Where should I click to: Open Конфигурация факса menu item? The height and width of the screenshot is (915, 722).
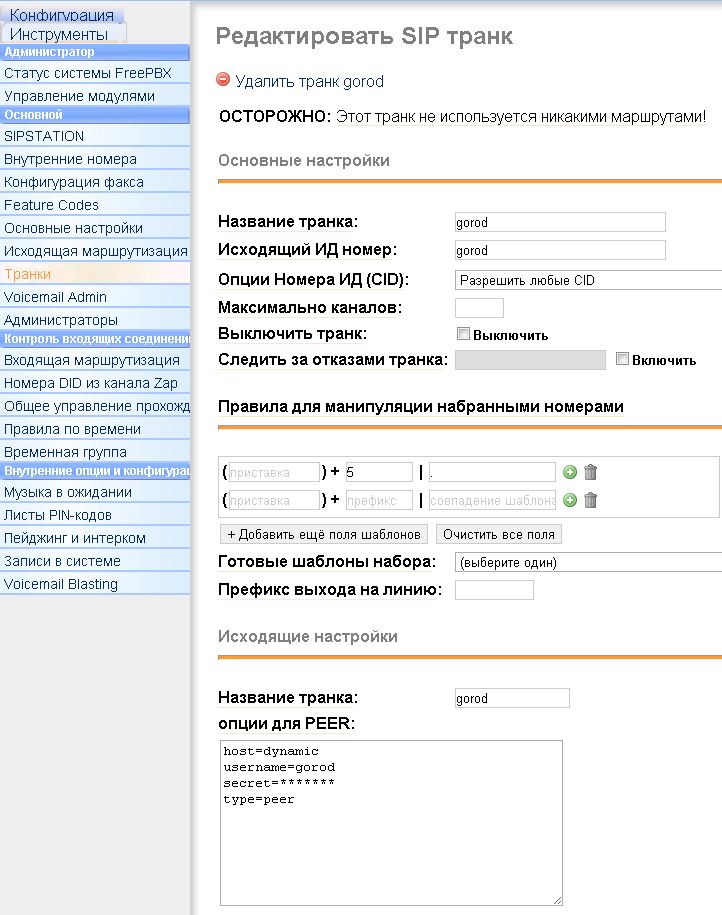click(x=95, y=182)
